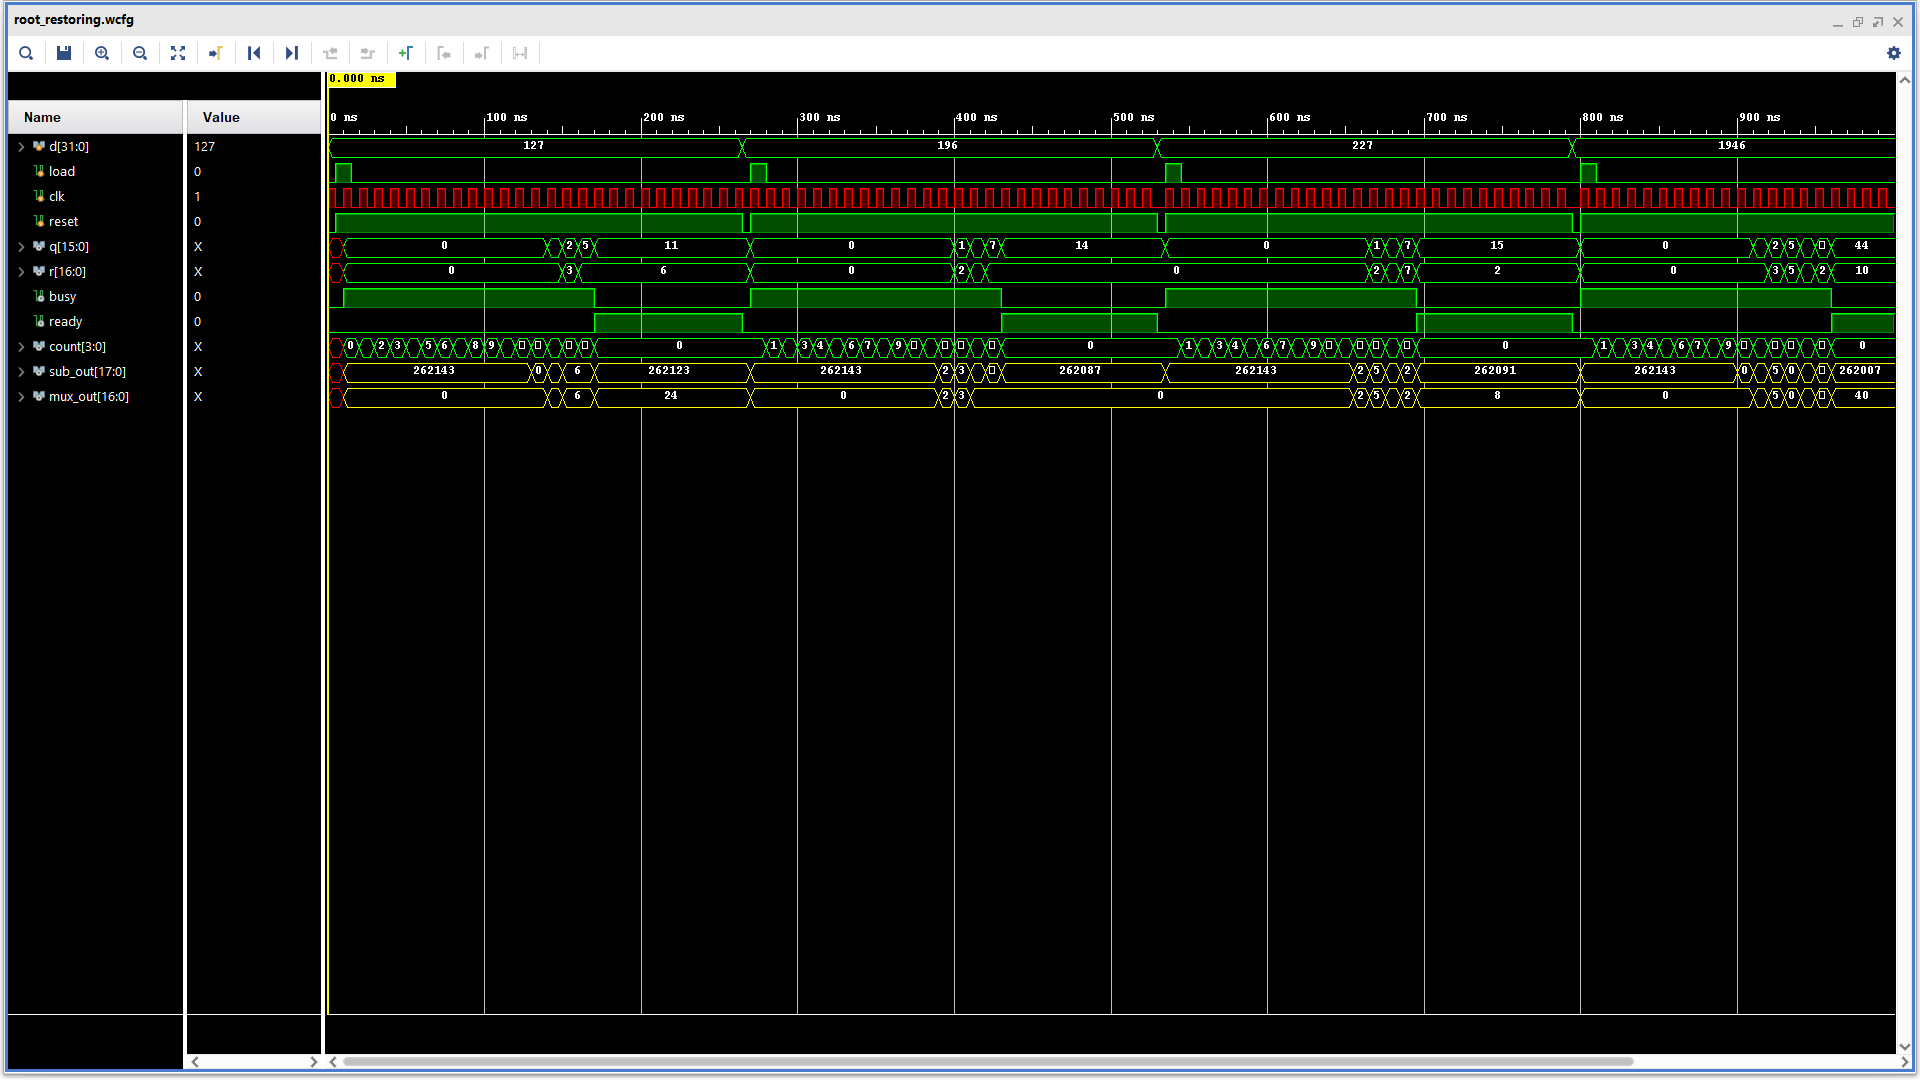Click the Search magnifier icon in toolbar

(26, 53)
